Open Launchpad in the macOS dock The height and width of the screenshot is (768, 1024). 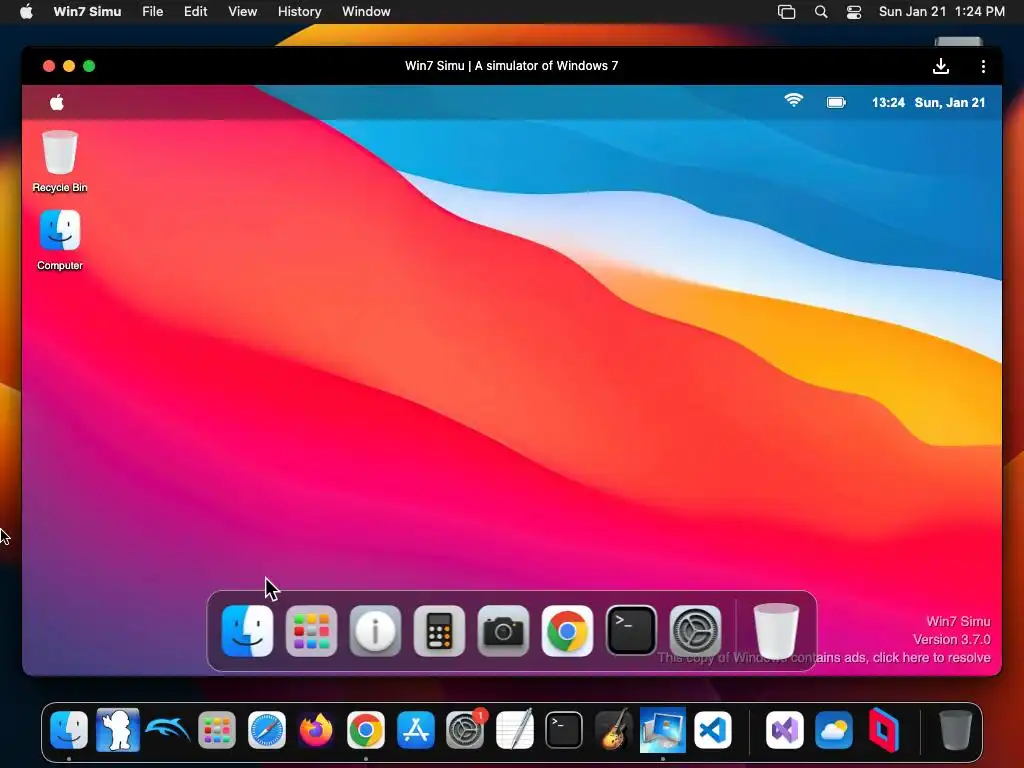click(217, 730)
